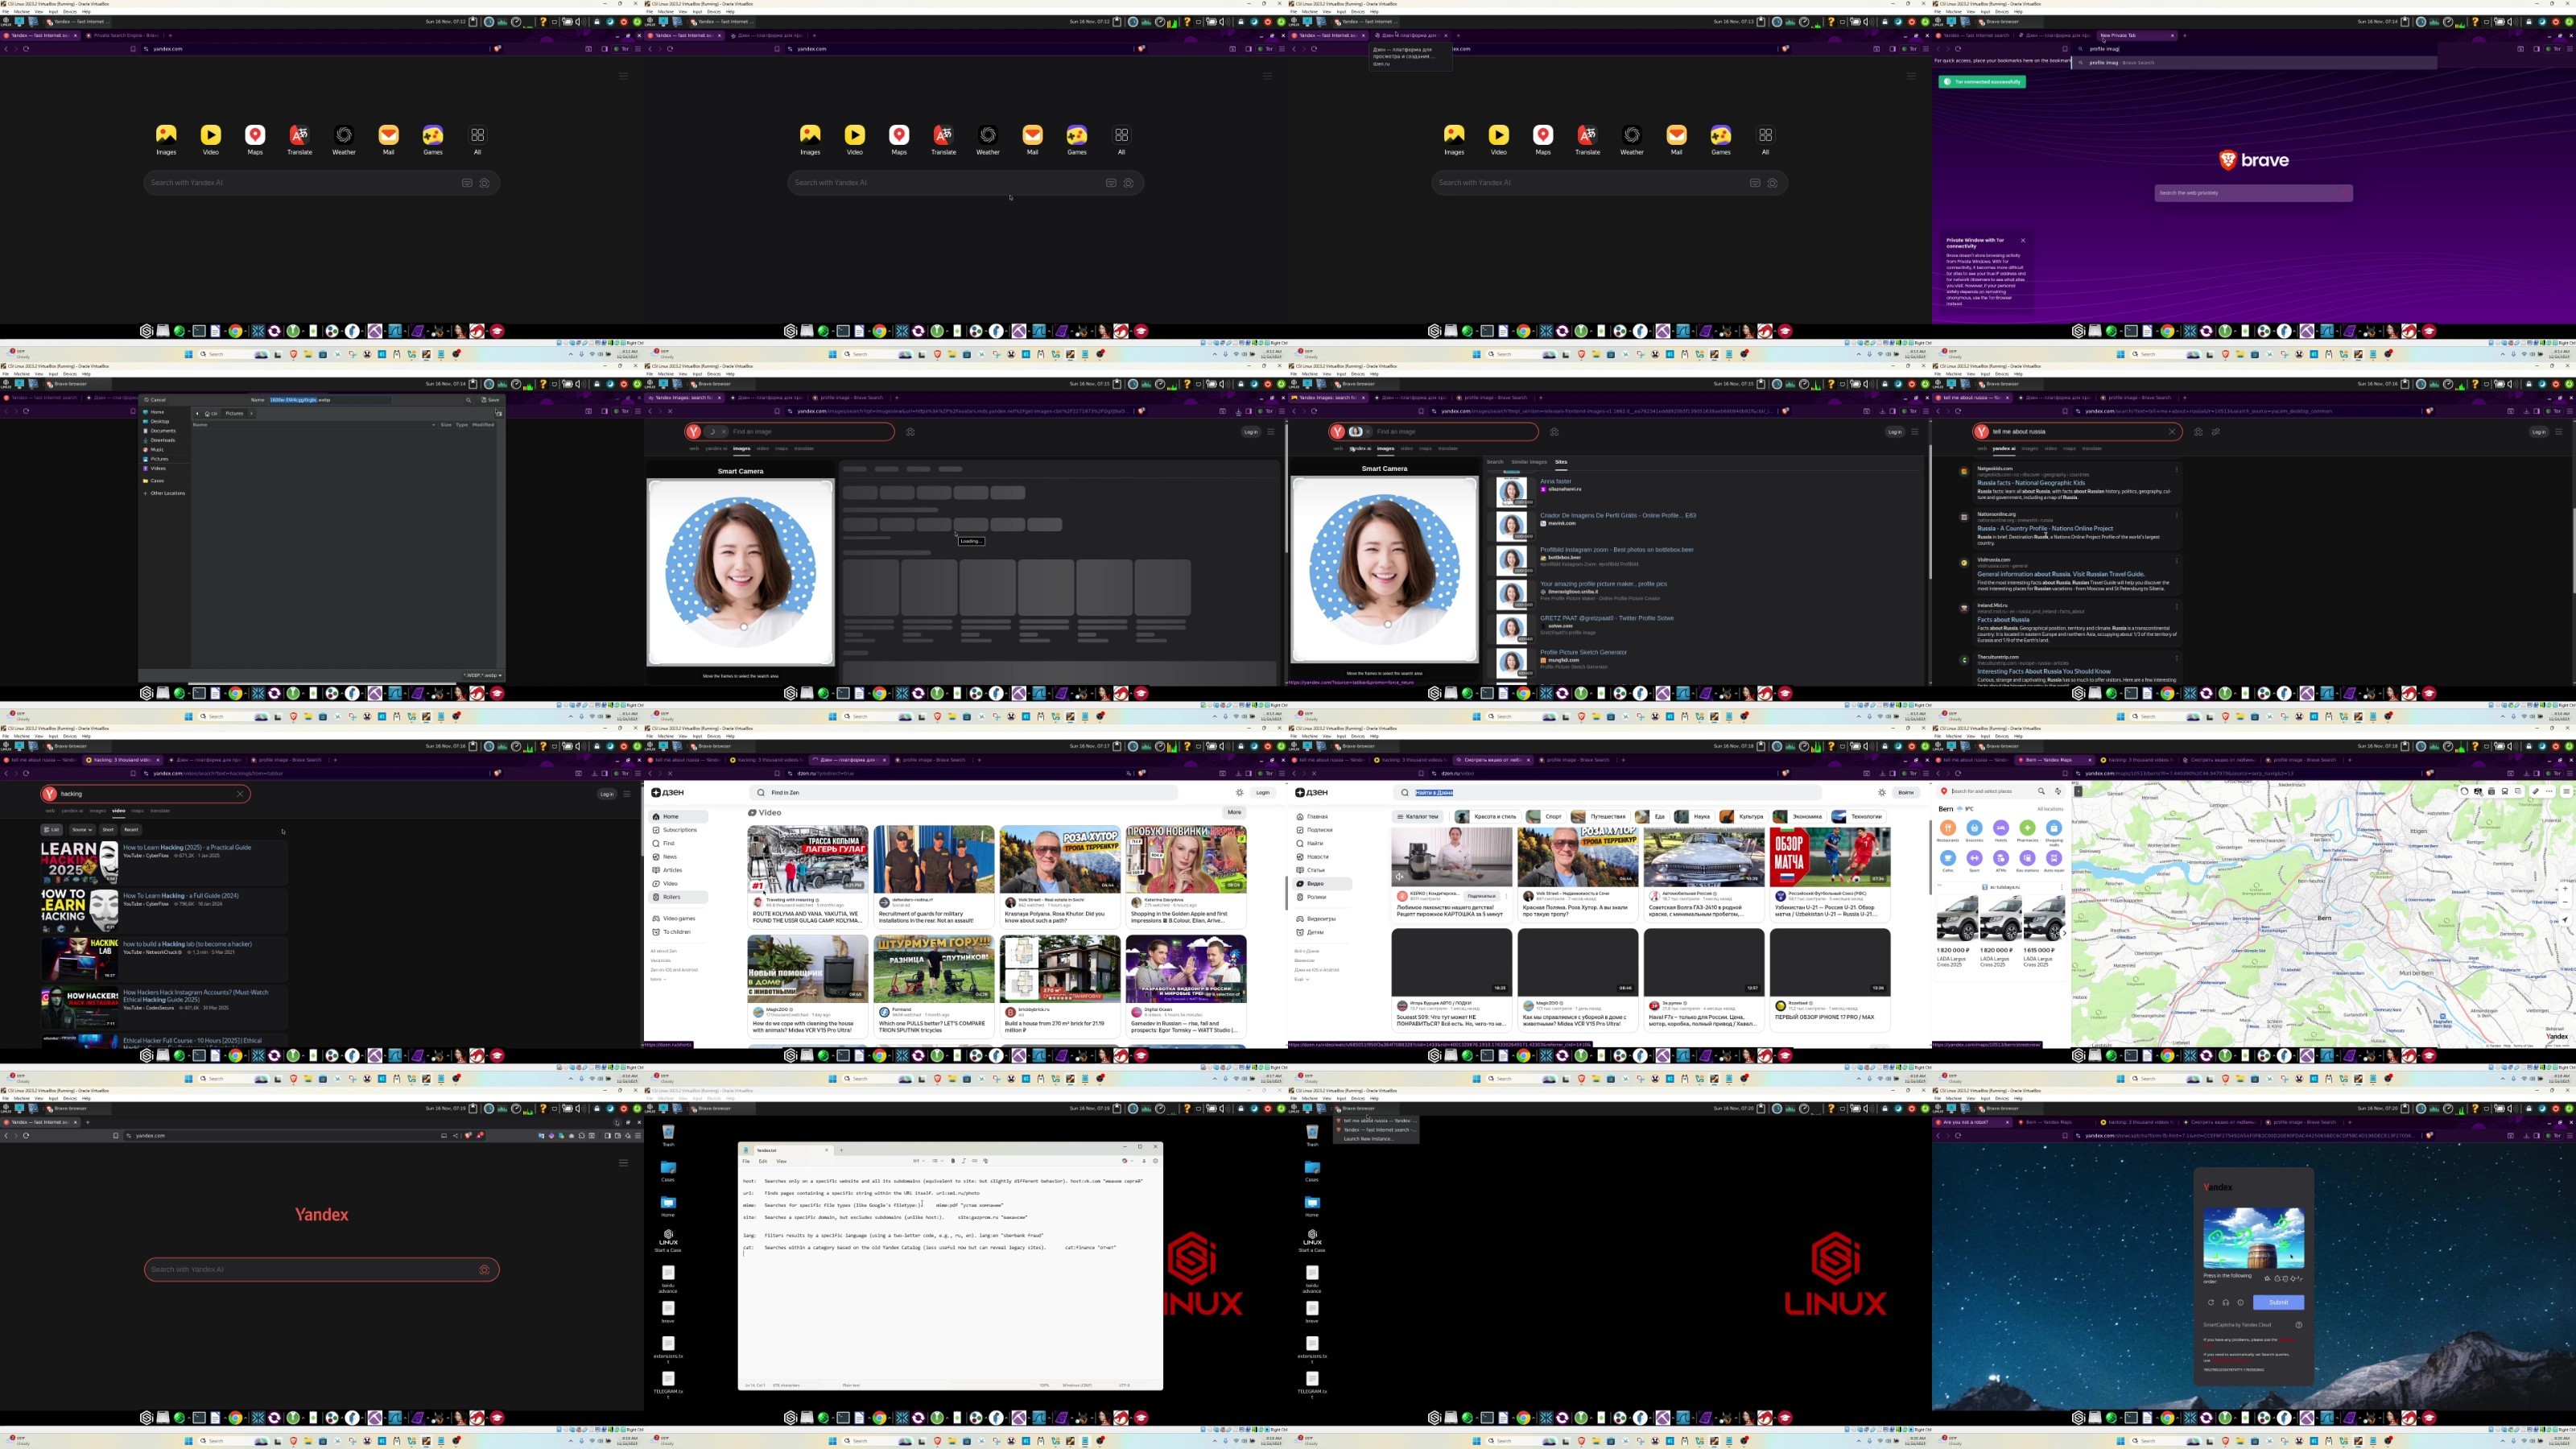Clear the 'tell me about russia' query
2576x1449 pixels.
2172,432
